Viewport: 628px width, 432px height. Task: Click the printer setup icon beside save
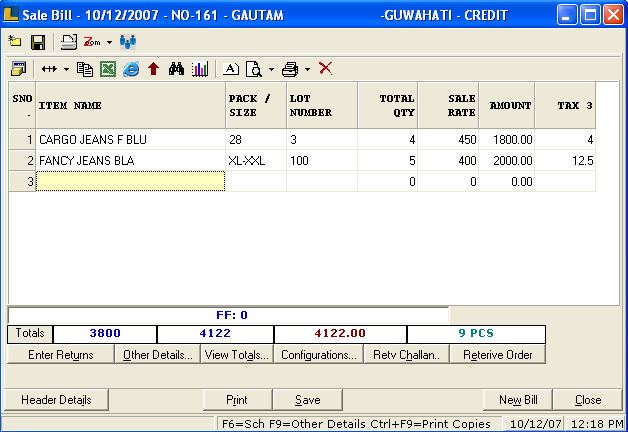click(x=68, y=42)
